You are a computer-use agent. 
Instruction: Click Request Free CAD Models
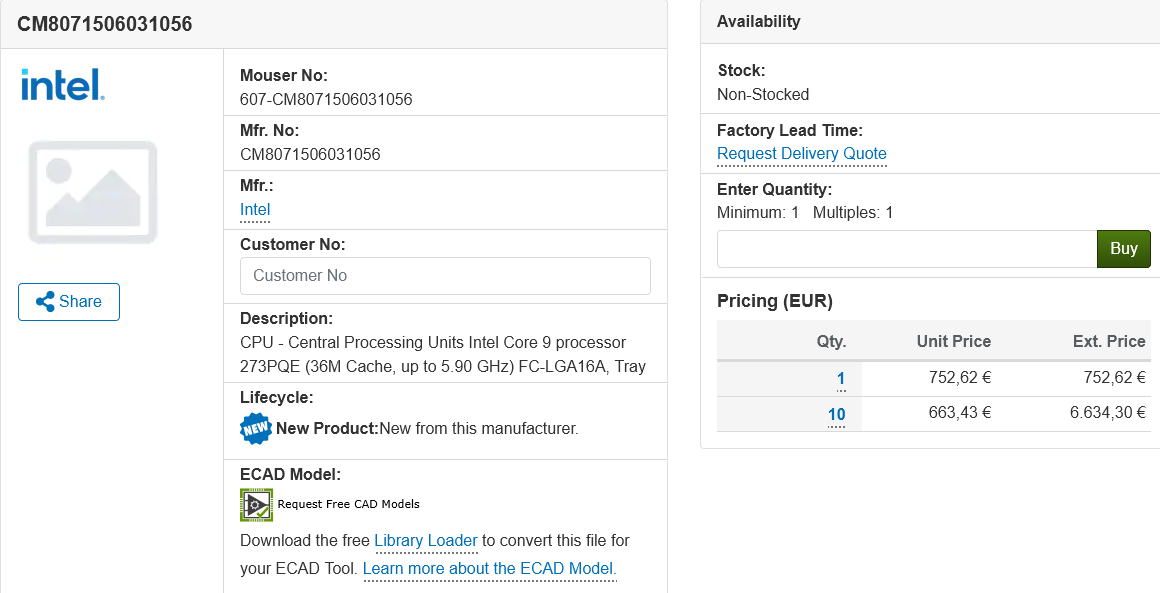(348, 504)
